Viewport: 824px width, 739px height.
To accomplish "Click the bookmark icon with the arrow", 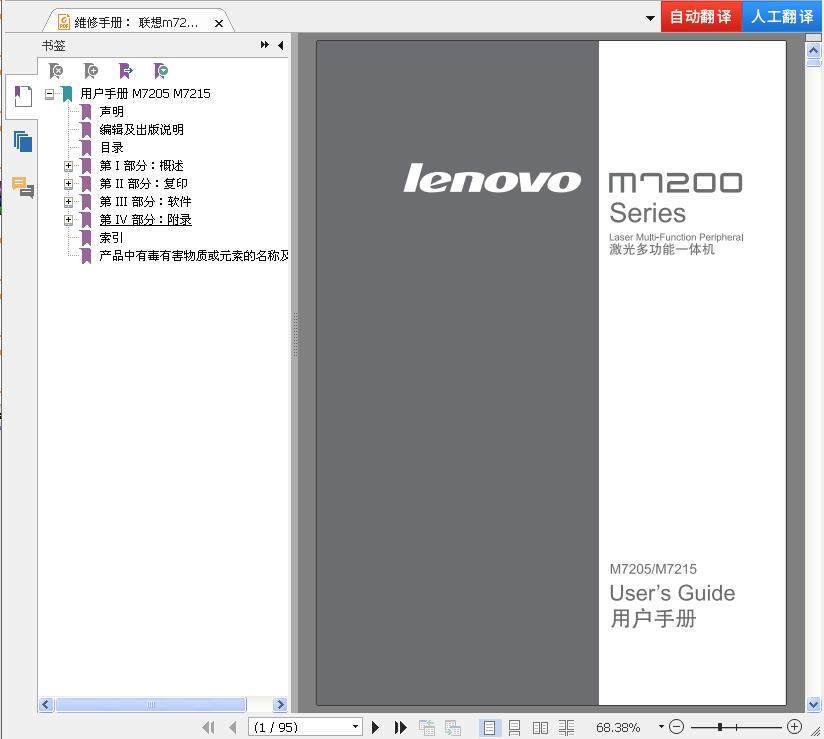I will pos(126,70).
